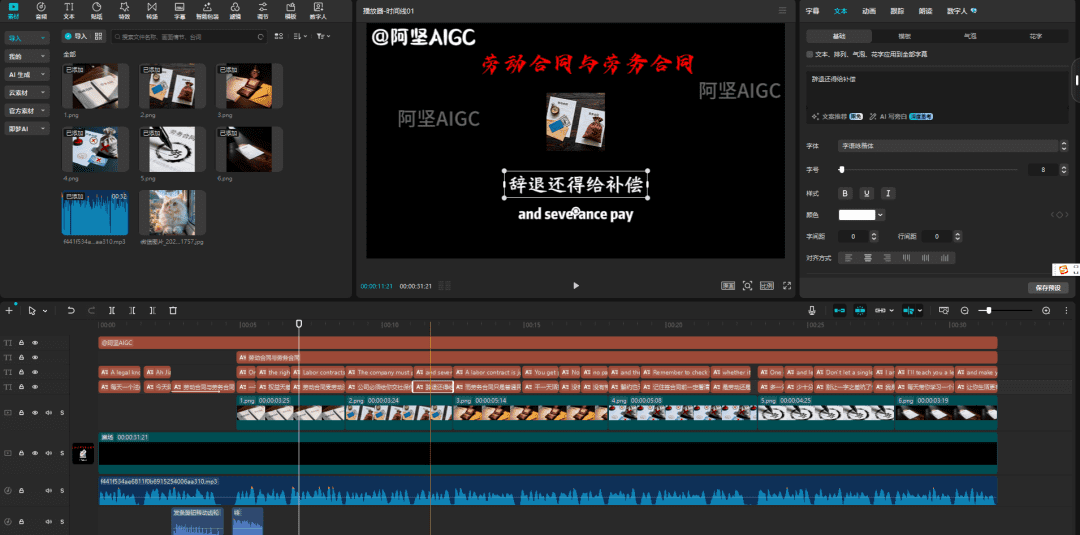Click the 保存预设 button

[x=1048, y=288]
